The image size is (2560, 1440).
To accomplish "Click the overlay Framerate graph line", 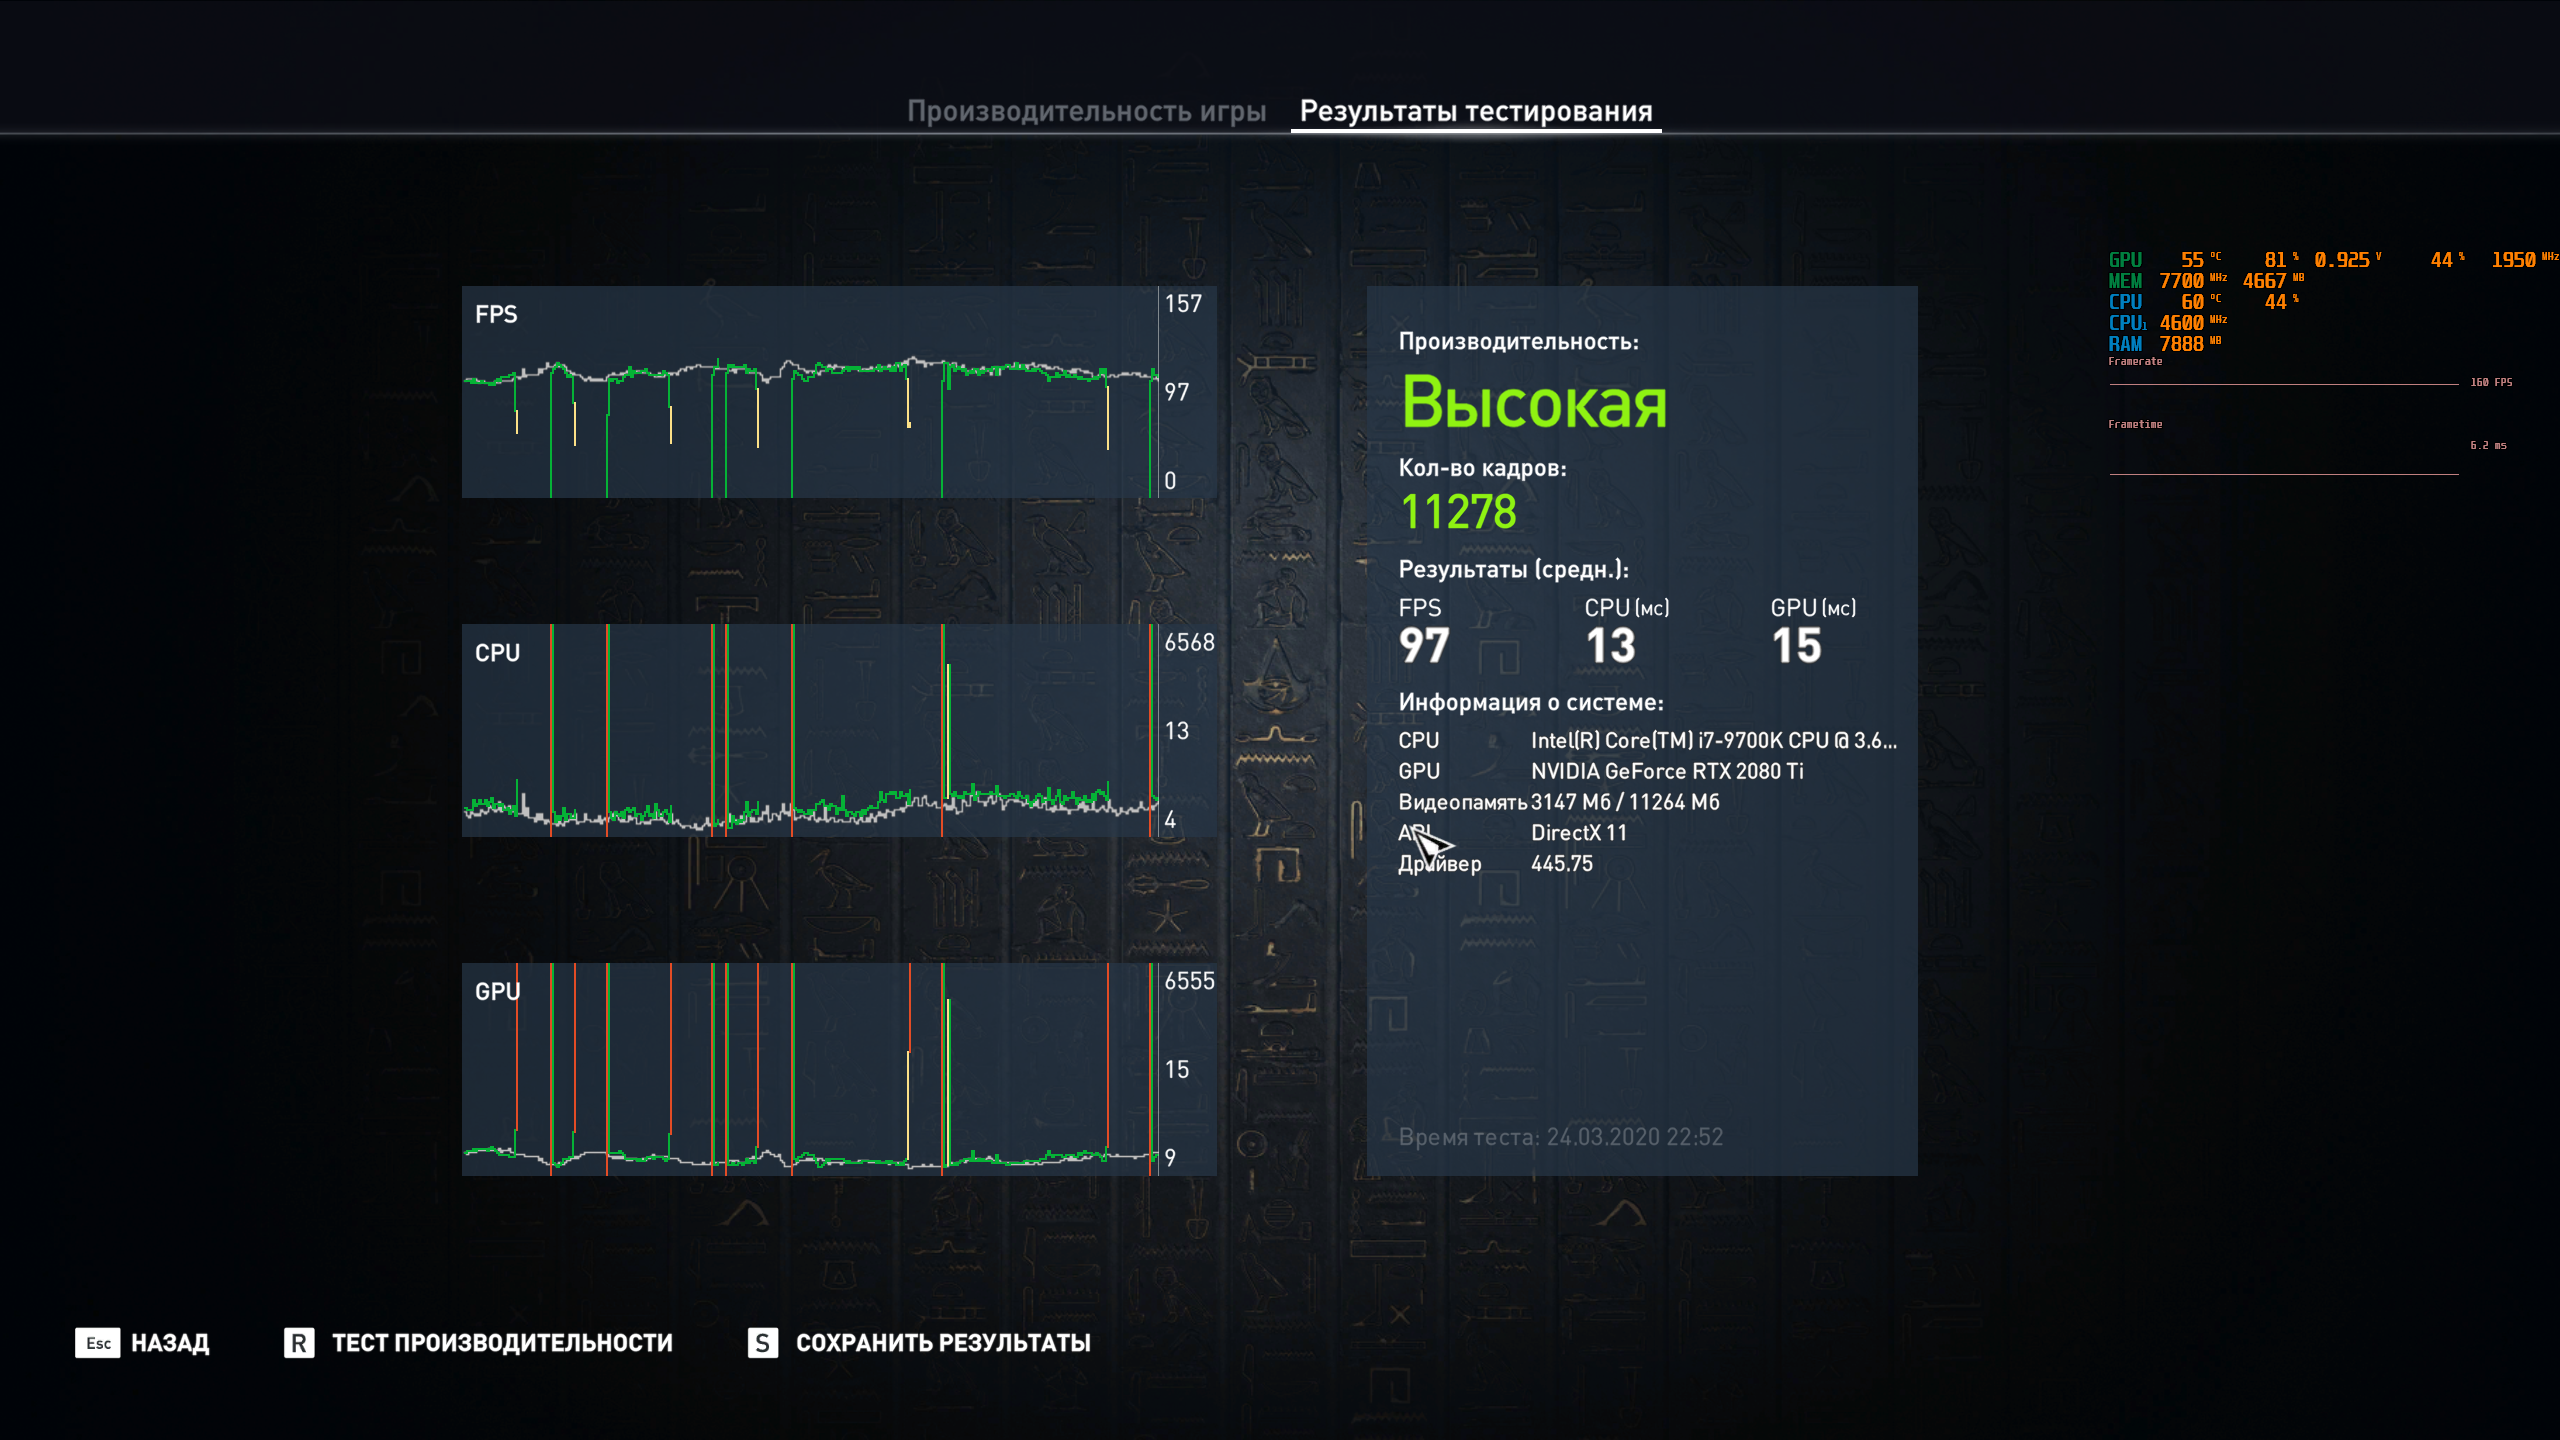I will (x=2283, y=384).
